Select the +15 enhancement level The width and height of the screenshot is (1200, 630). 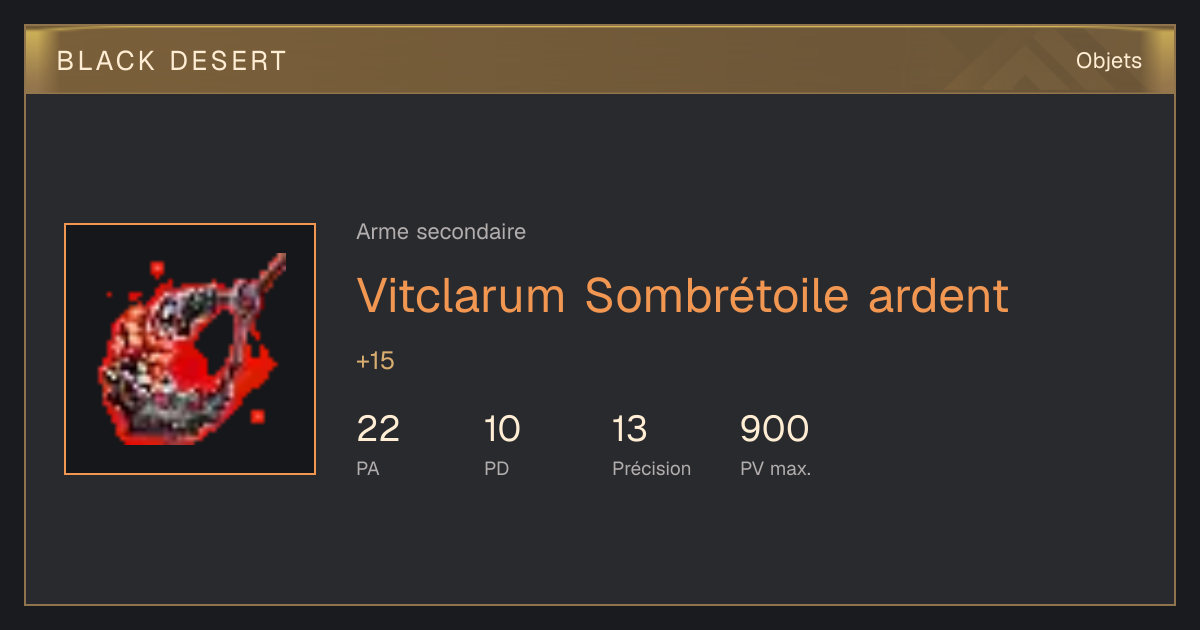(375, 361)
